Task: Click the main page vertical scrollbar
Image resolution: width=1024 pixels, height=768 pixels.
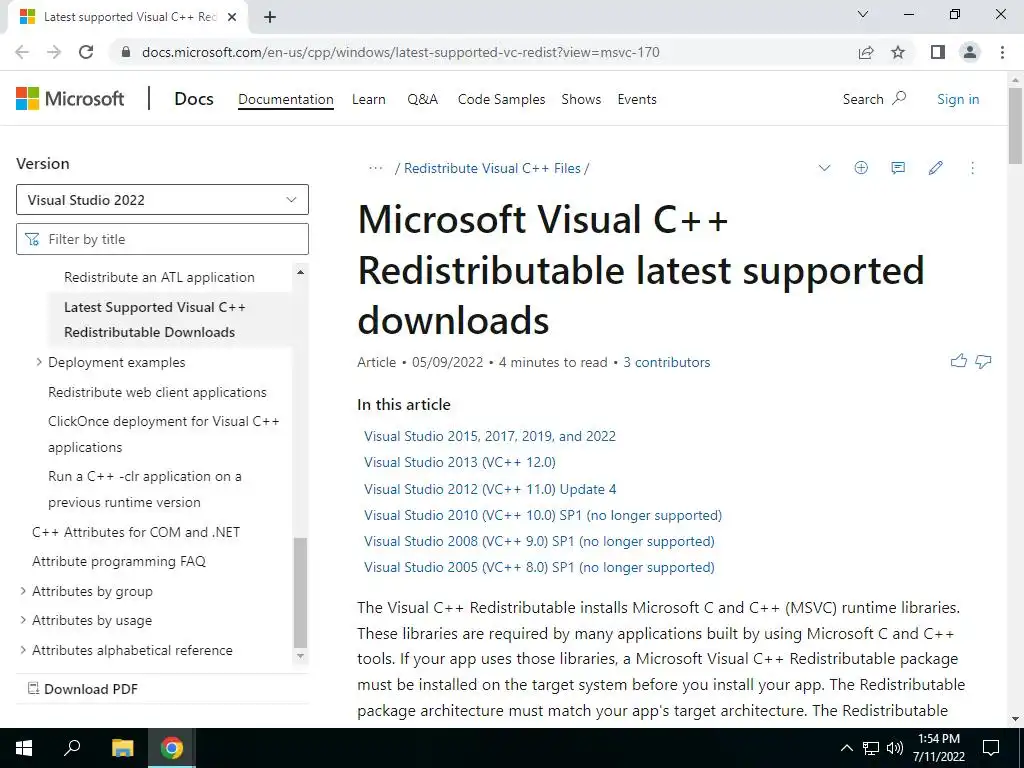Action: pos(1015,125)
